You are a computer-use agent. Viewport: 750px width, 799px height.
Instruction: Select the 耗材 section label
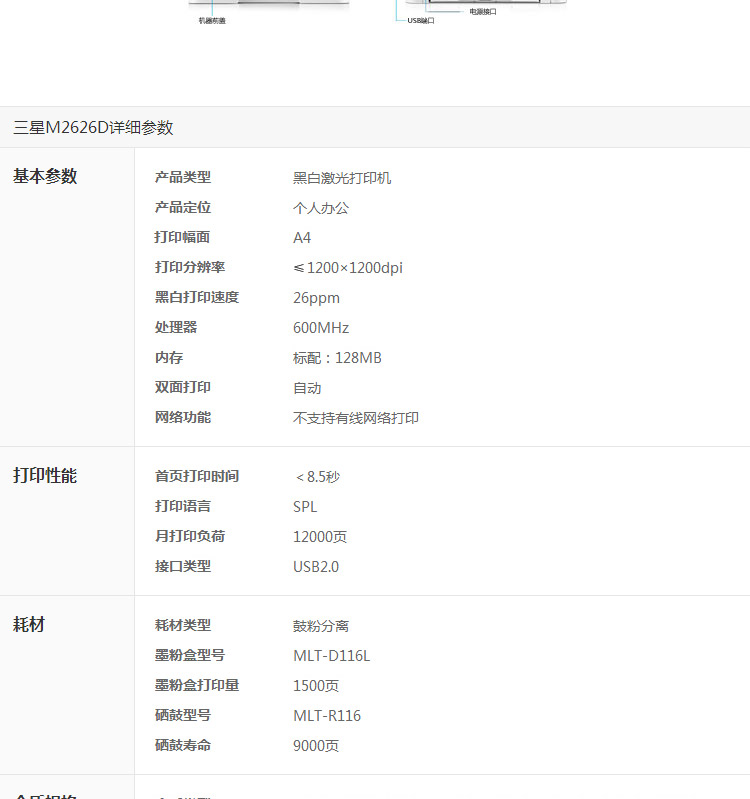29,624
